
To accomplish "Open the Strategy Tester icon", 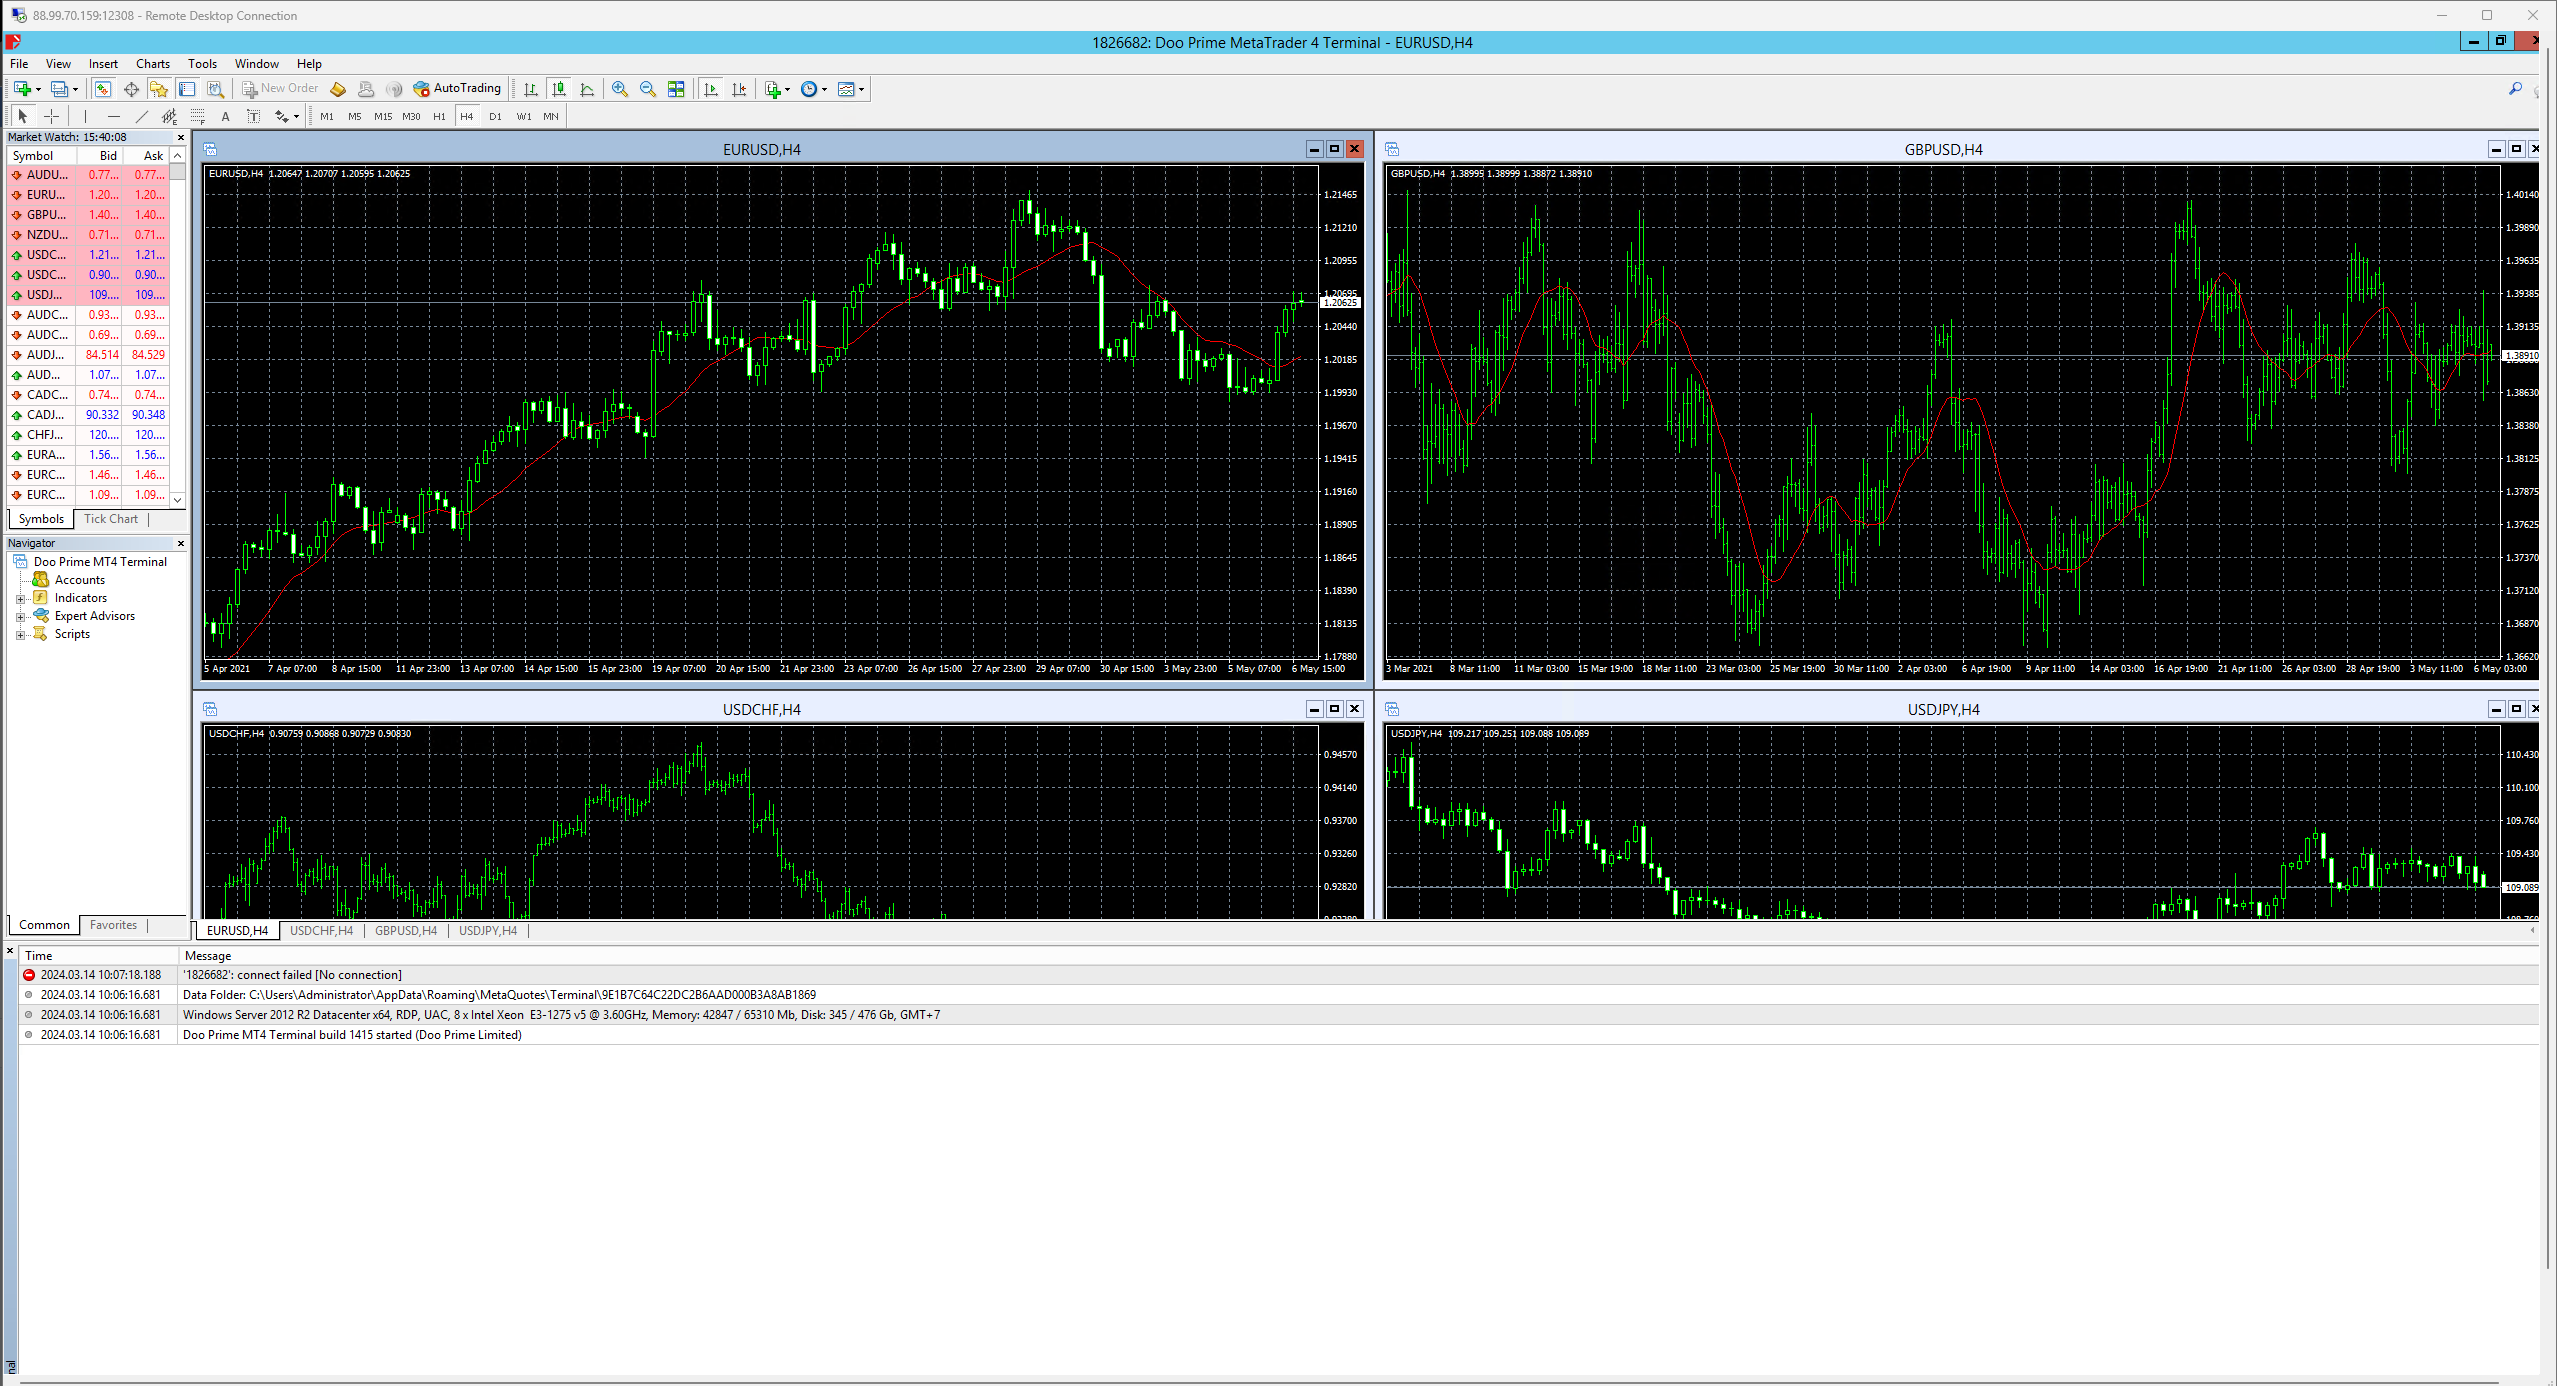I will tap(215, 89).
